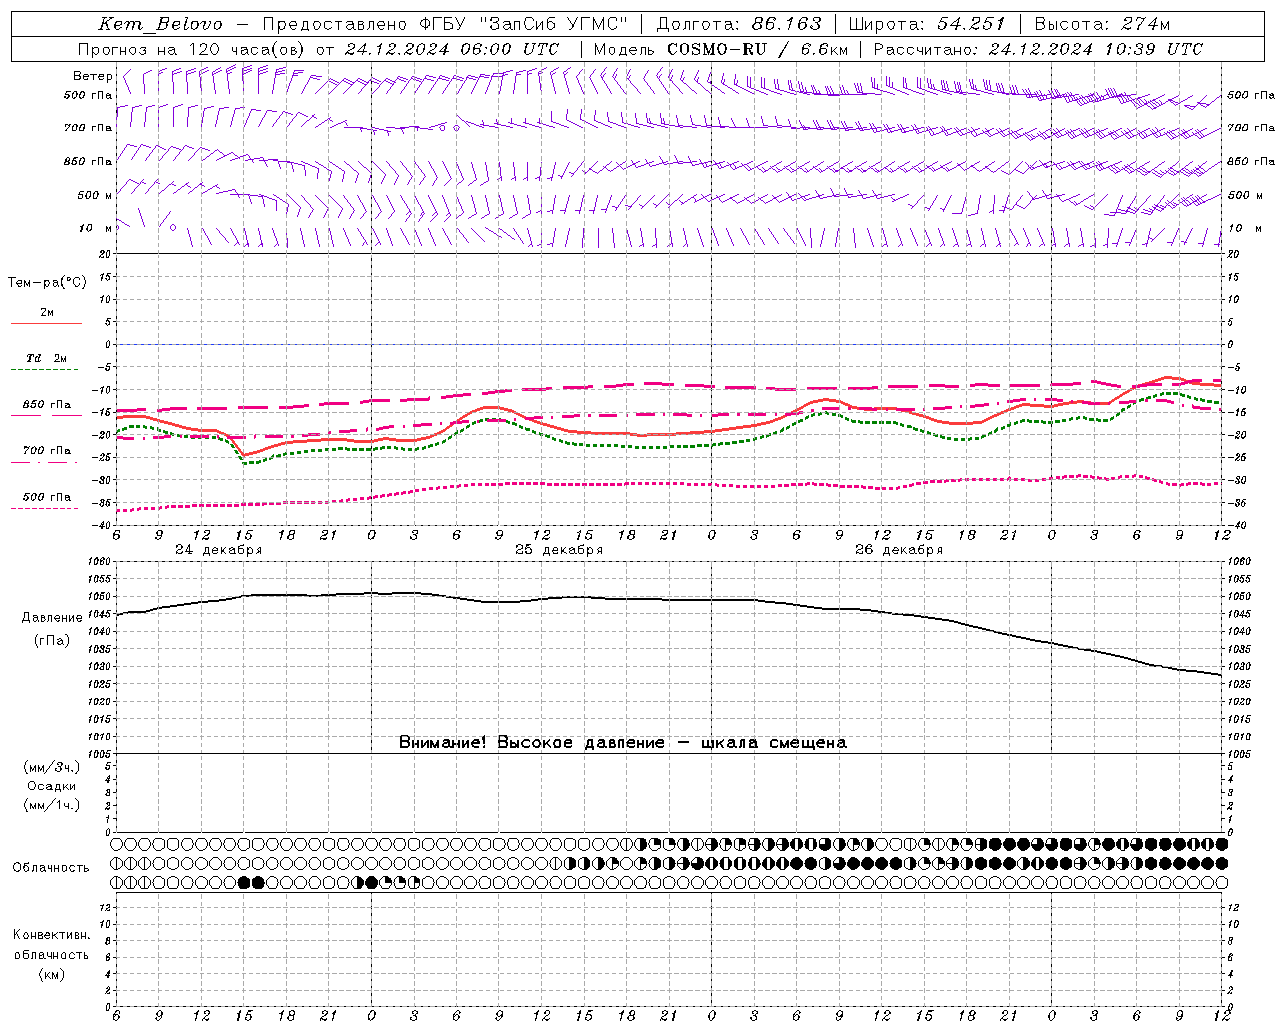Click the 700 гПа temperature legend entry
This screenshot has height=1024, width=1280.
[x=47, y=451]
